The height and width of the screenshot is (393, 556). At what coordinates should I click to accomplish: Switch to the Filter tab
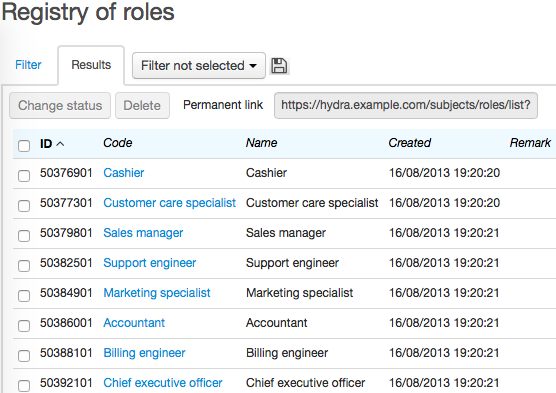coord(28,65)
